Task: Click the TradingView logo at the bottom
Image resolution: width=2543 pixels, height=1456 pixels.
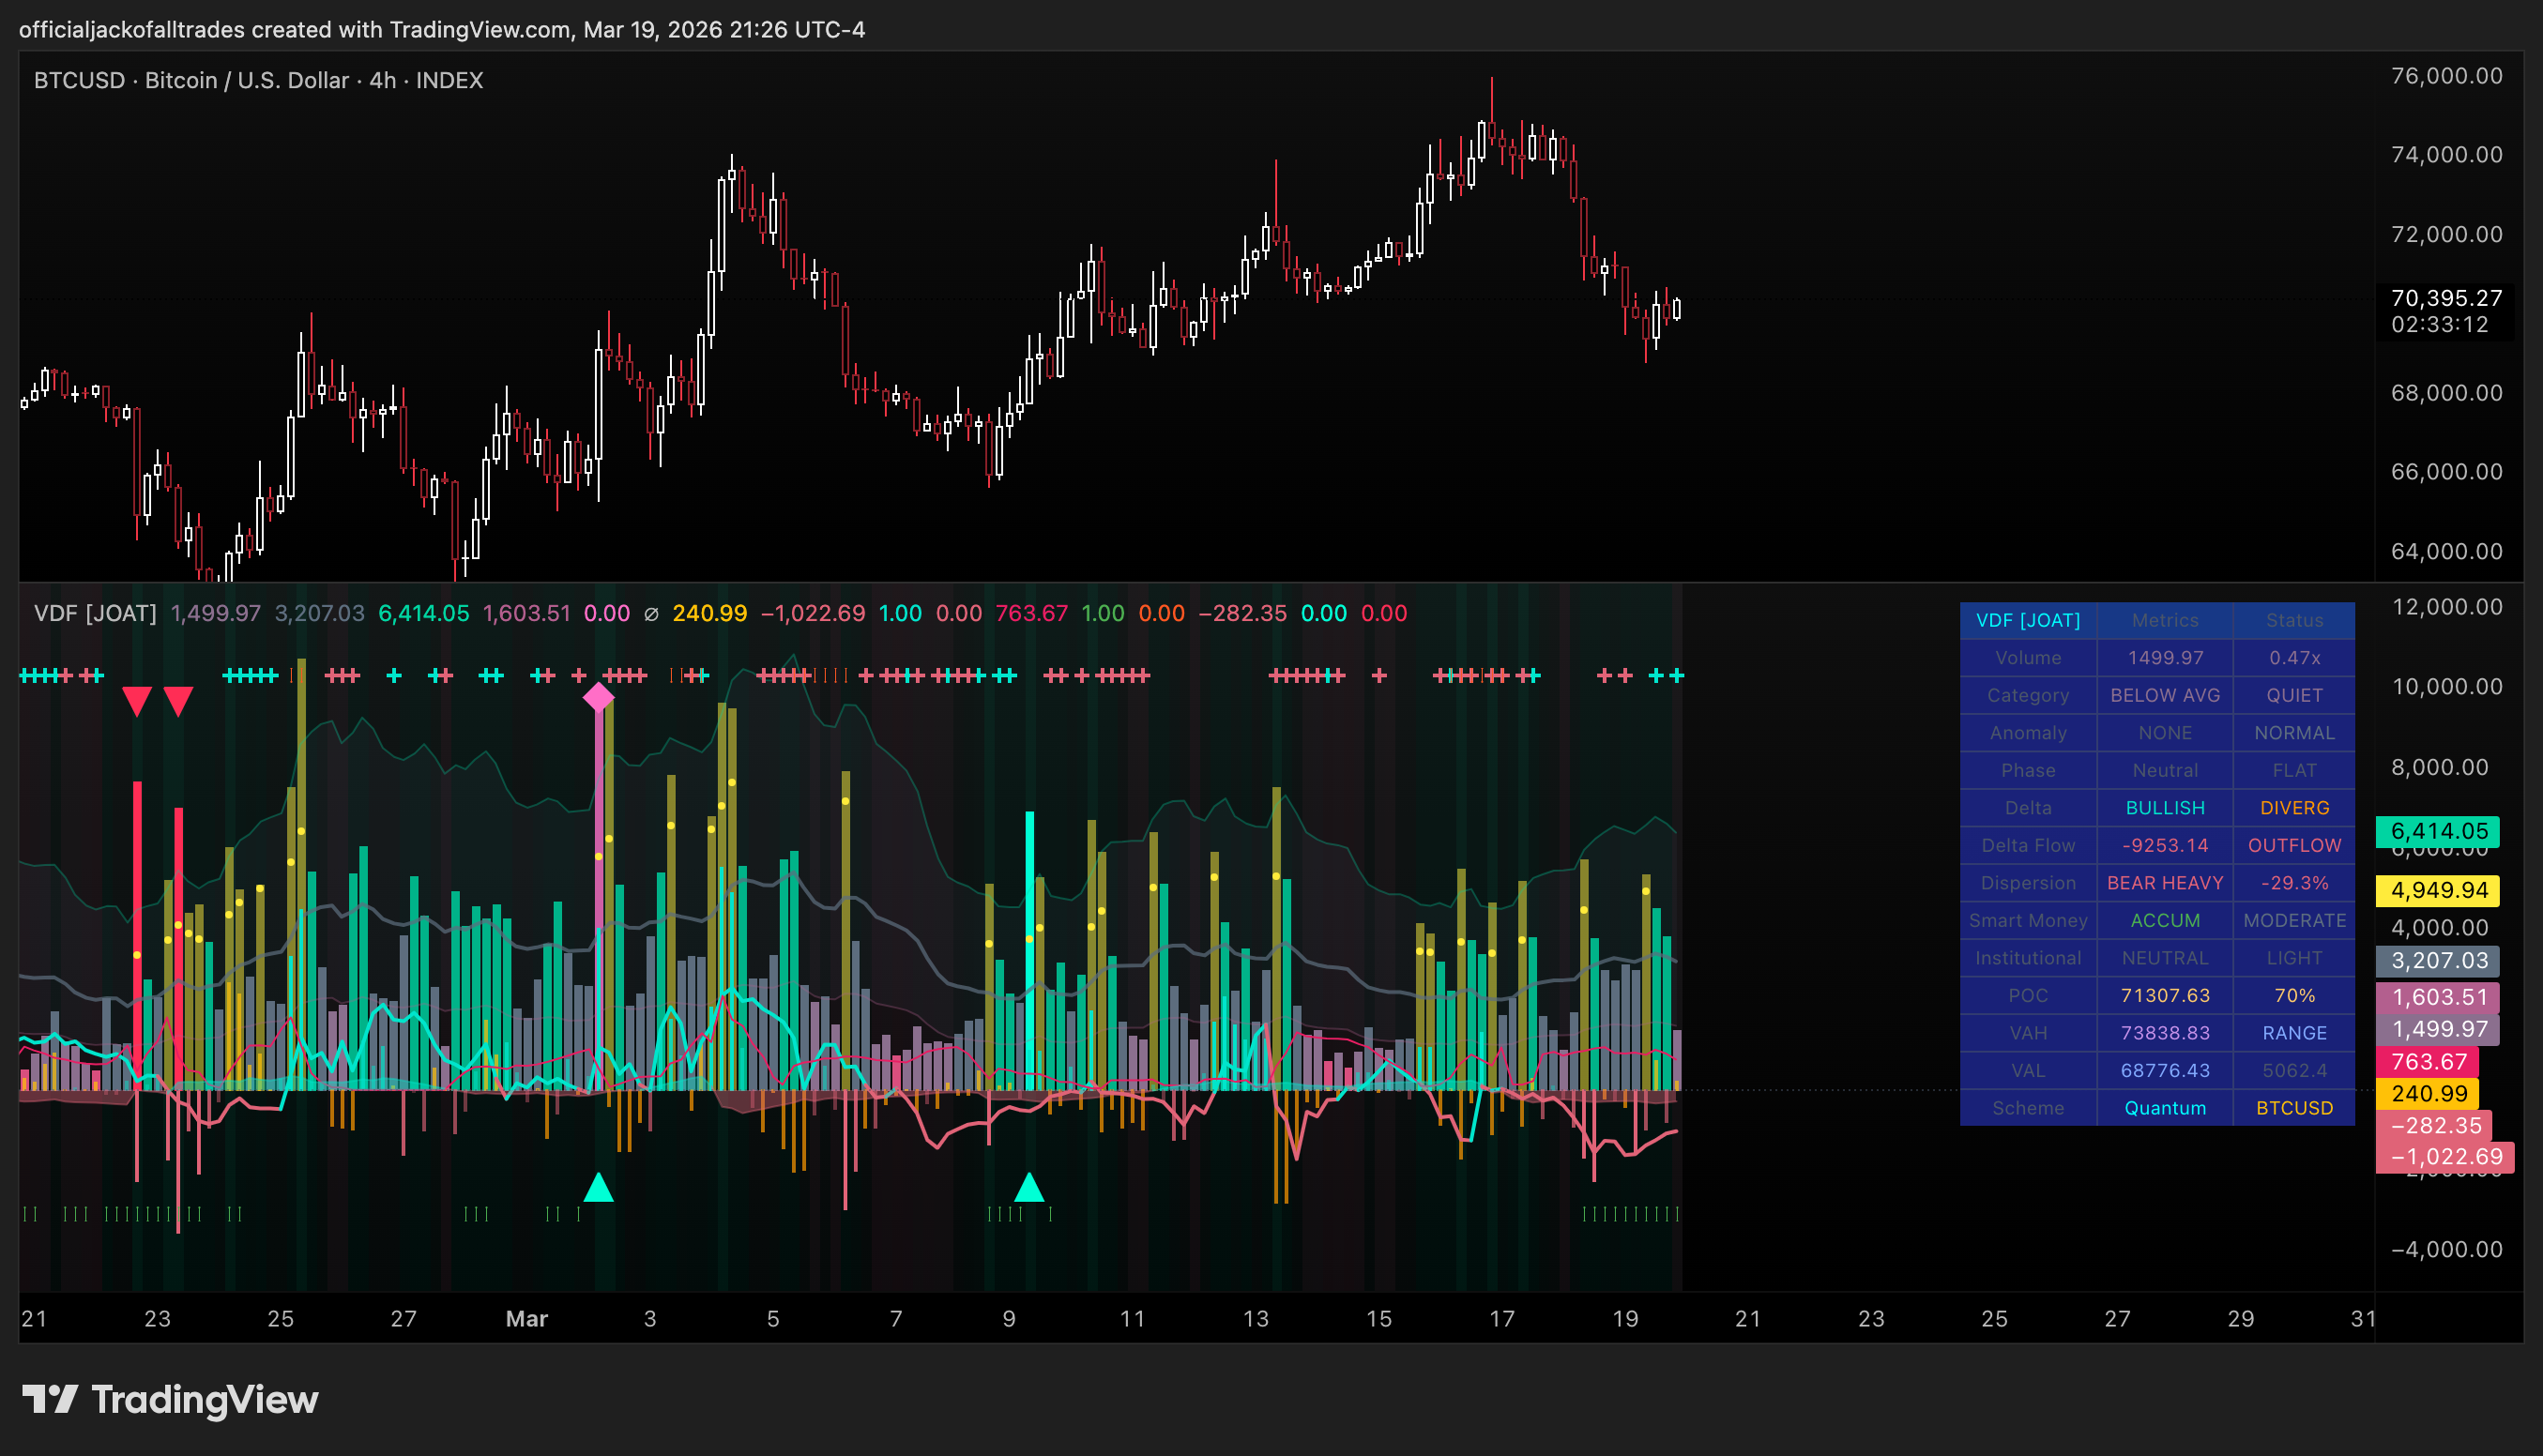Action: (x=170, y=1399)
